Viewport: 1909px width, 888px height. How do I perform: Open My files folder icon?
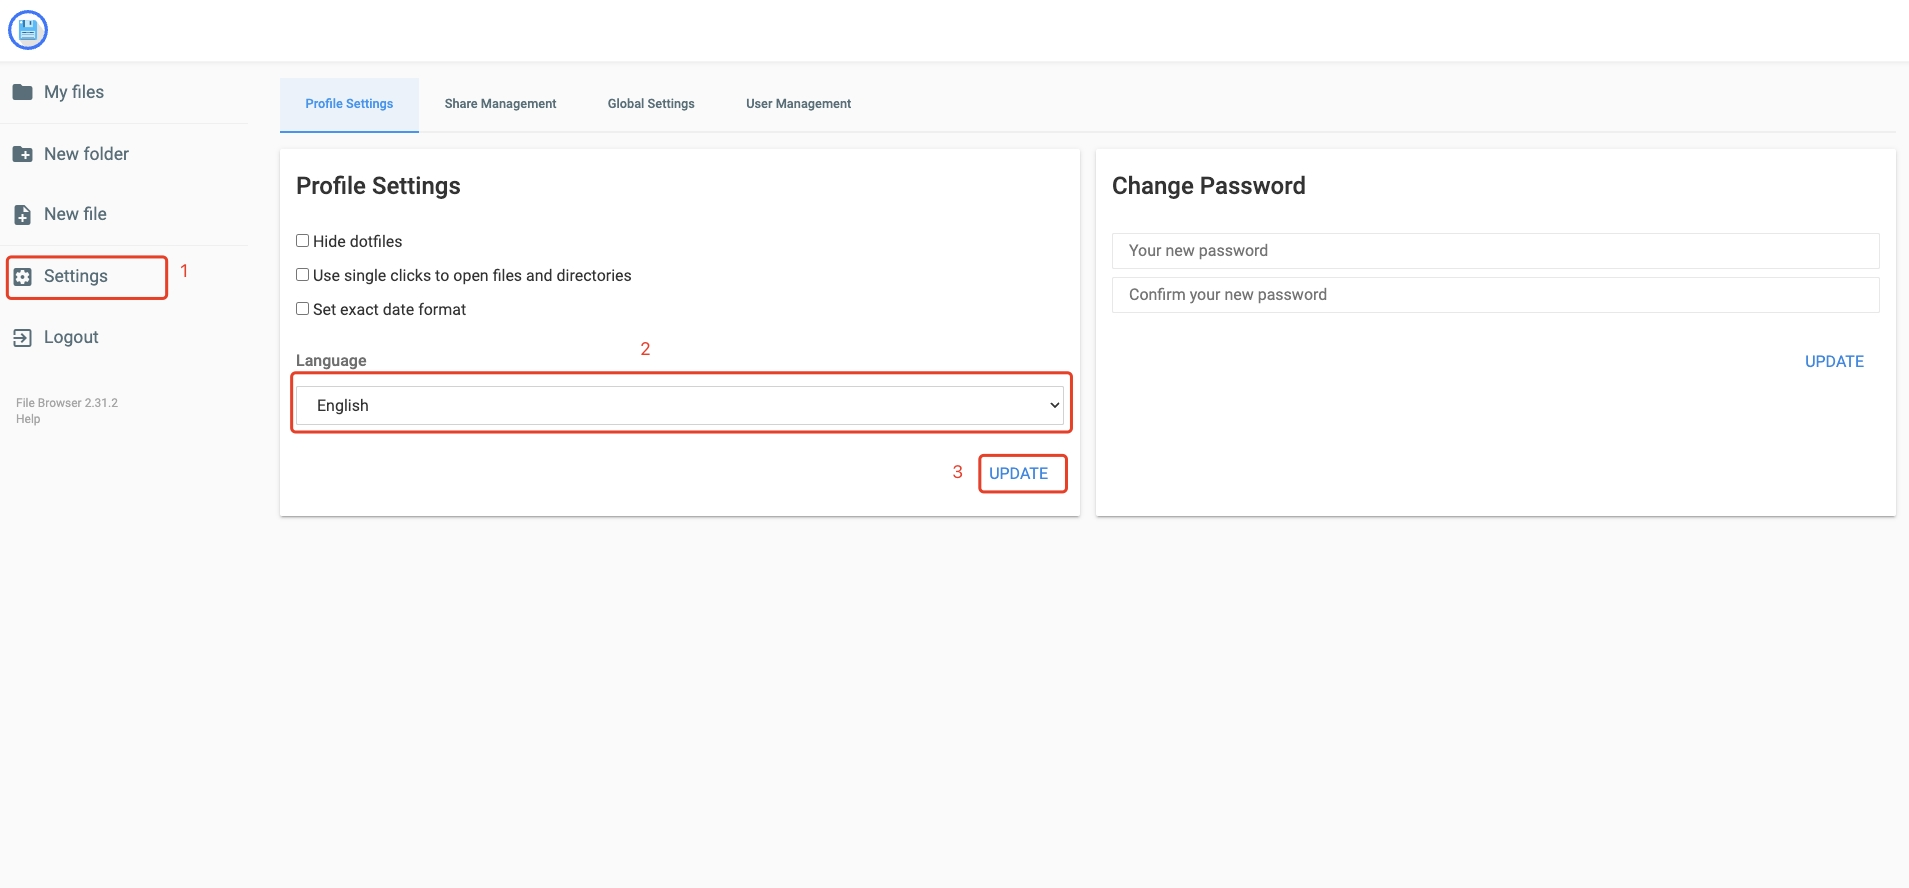pos(22,92)
